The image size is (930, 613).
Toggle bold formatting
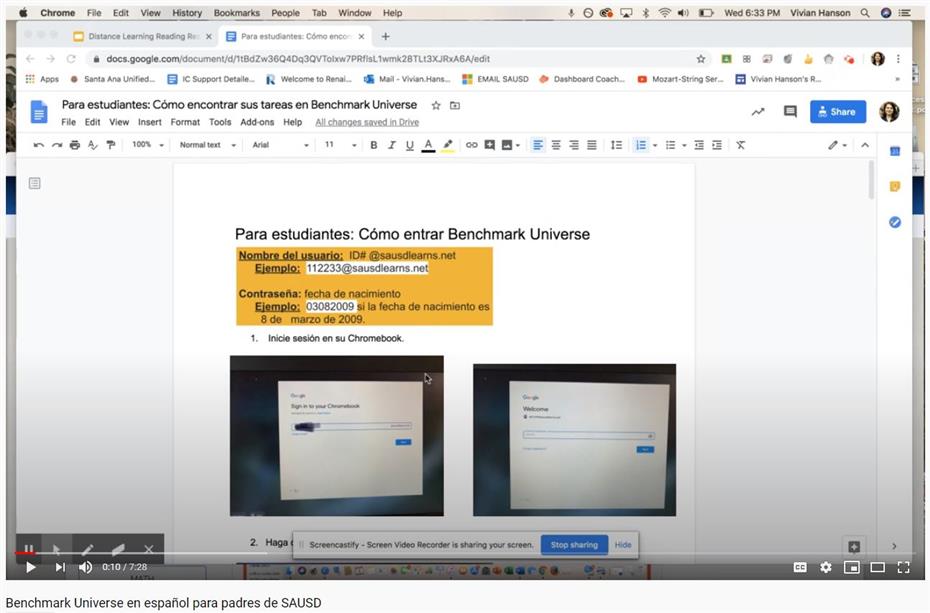(374, 145)
